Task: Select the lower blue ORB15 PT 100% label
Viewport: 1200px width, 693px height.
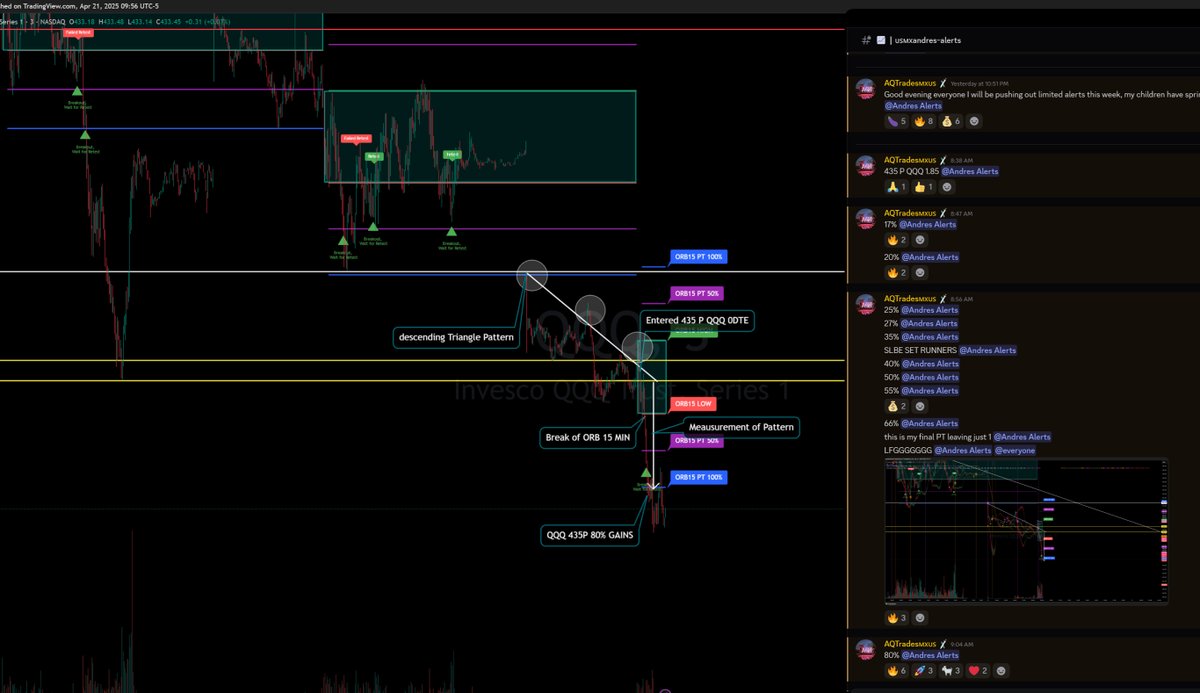Action: 699,477
